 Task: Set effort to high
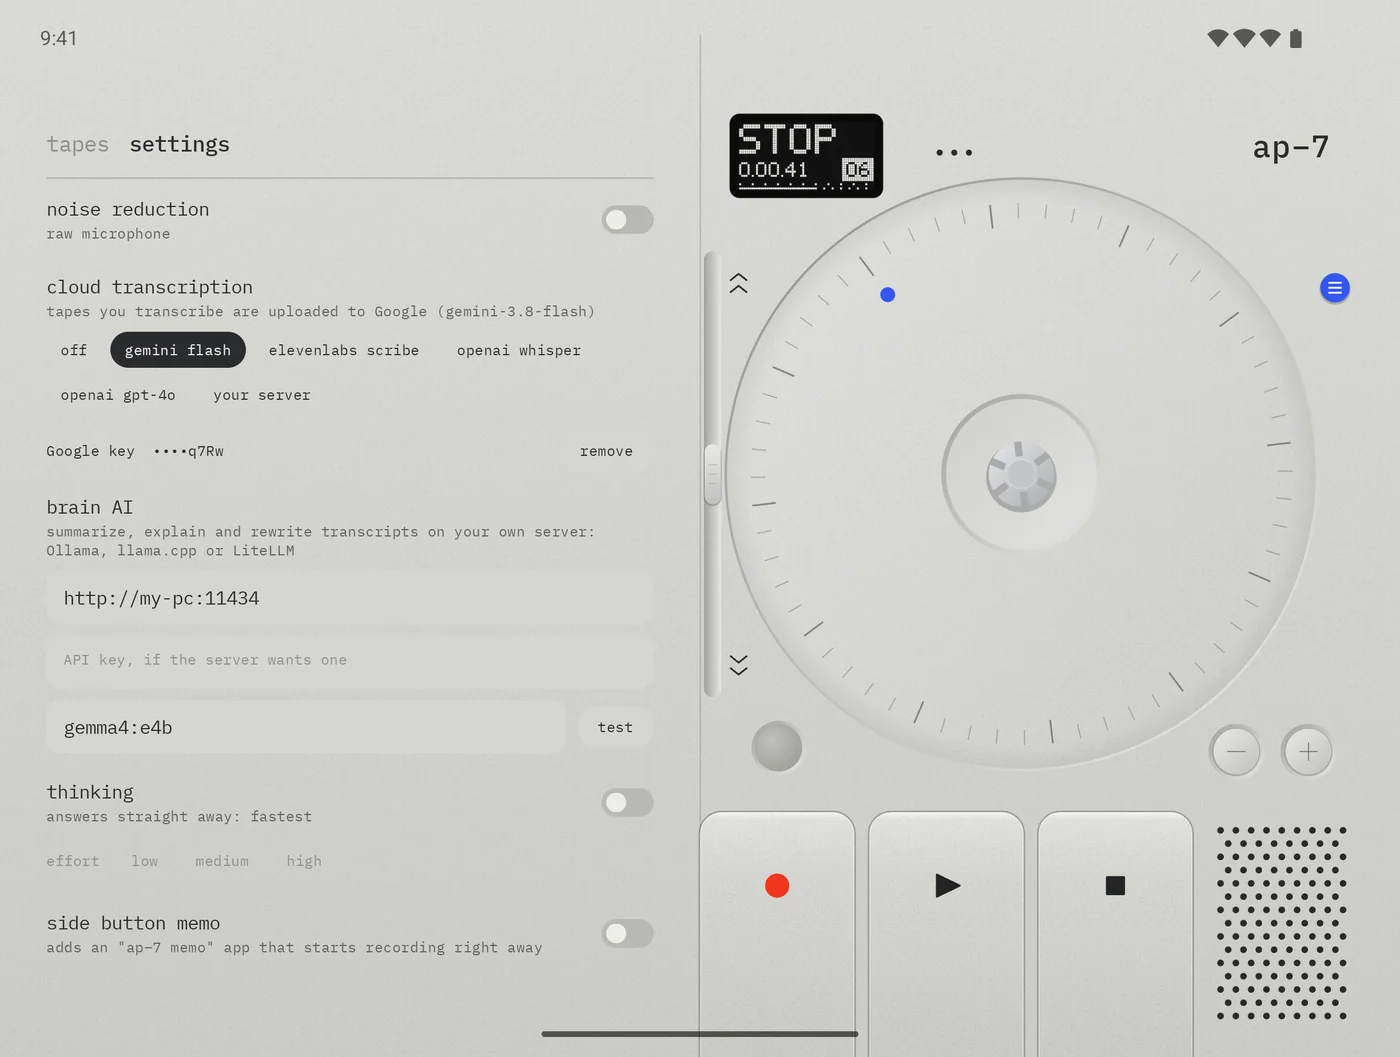pos(304,862)
